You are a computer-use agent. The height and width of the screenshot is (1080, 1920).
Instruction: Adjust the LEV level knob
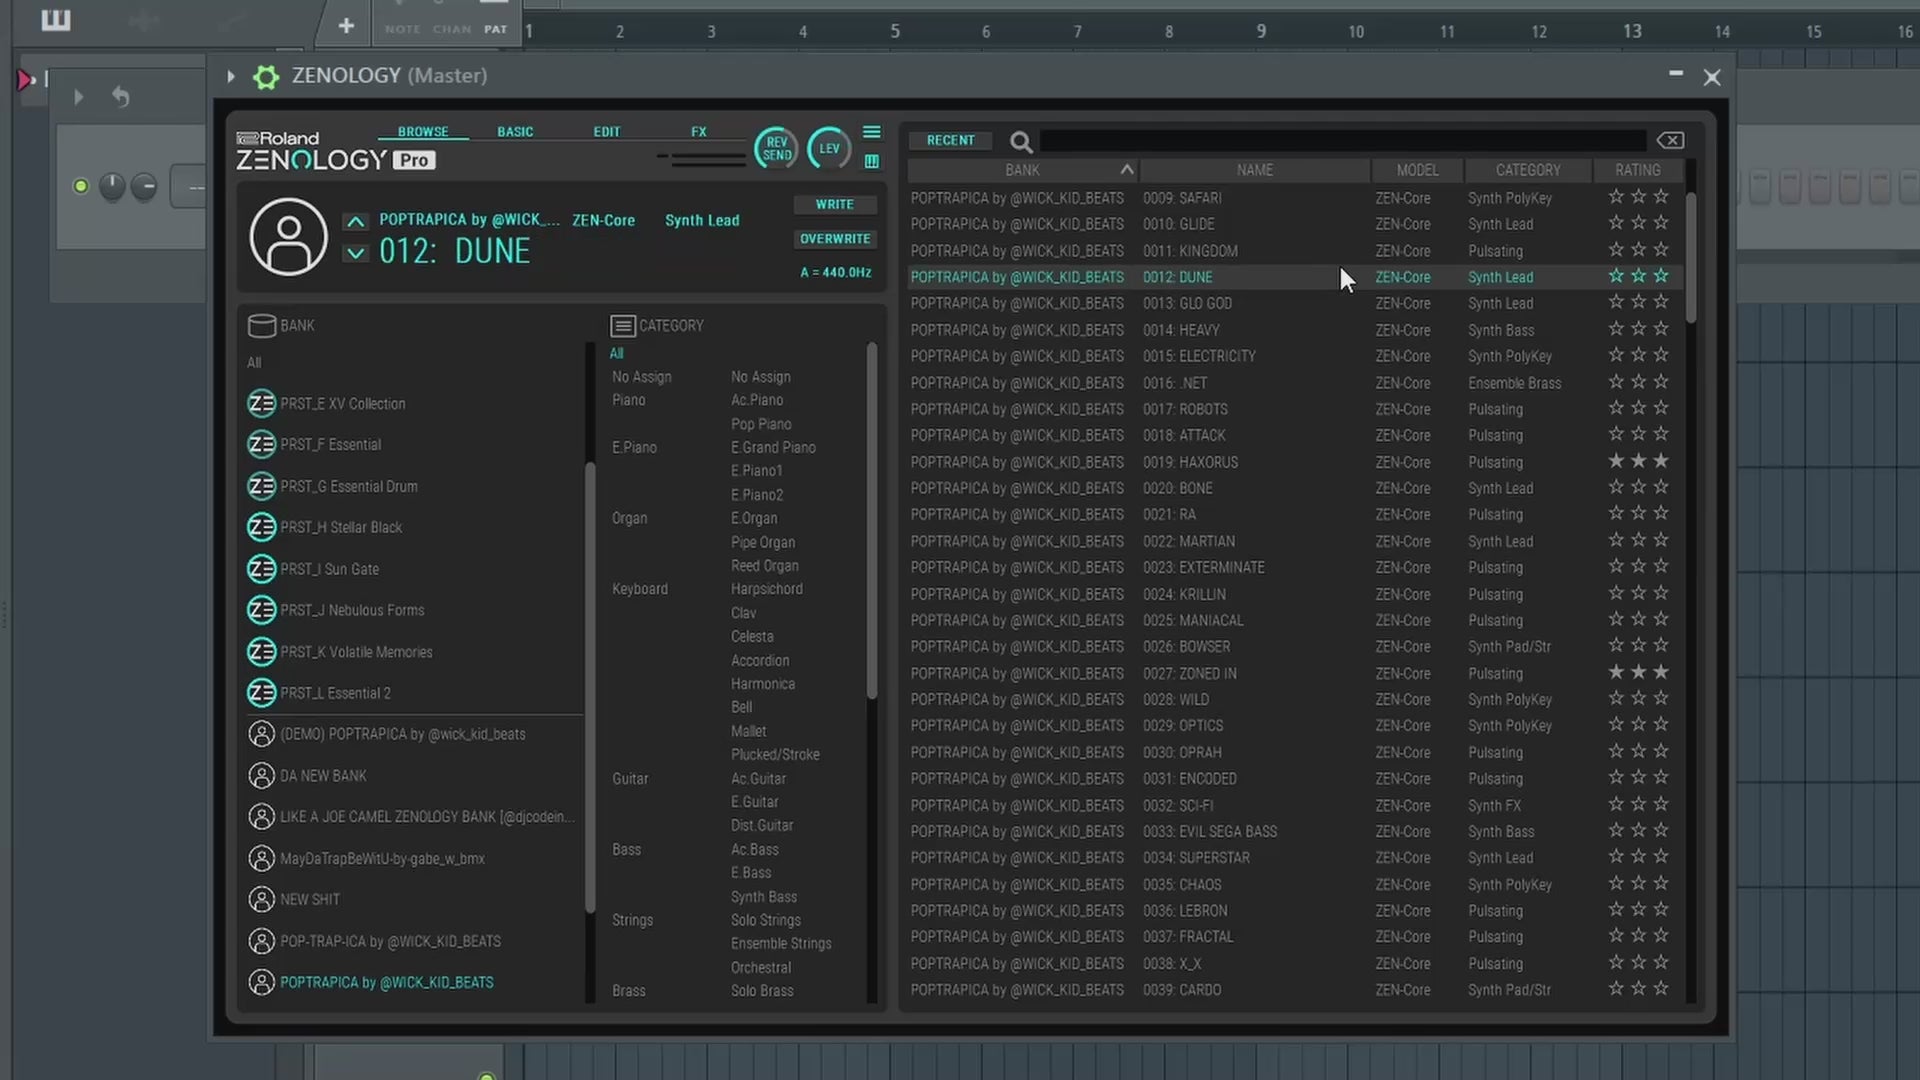click(x=828, y=148)
